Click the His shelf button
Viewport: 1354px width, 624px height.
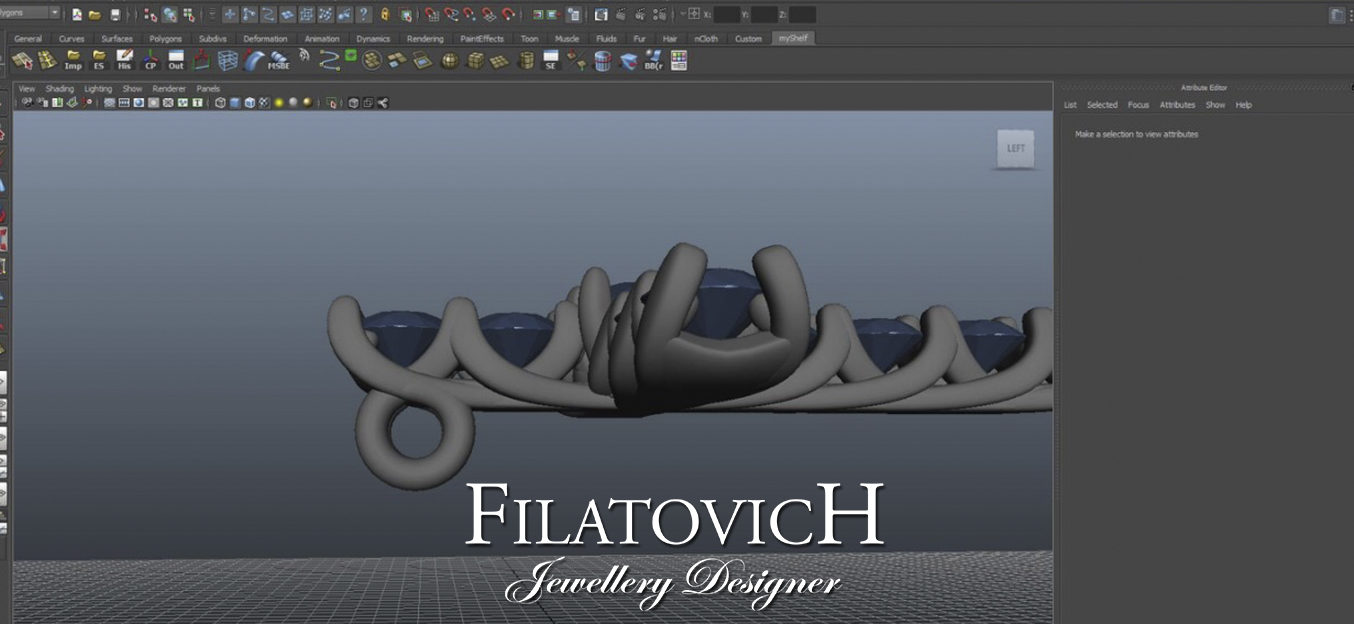click(x=124, y=61)
